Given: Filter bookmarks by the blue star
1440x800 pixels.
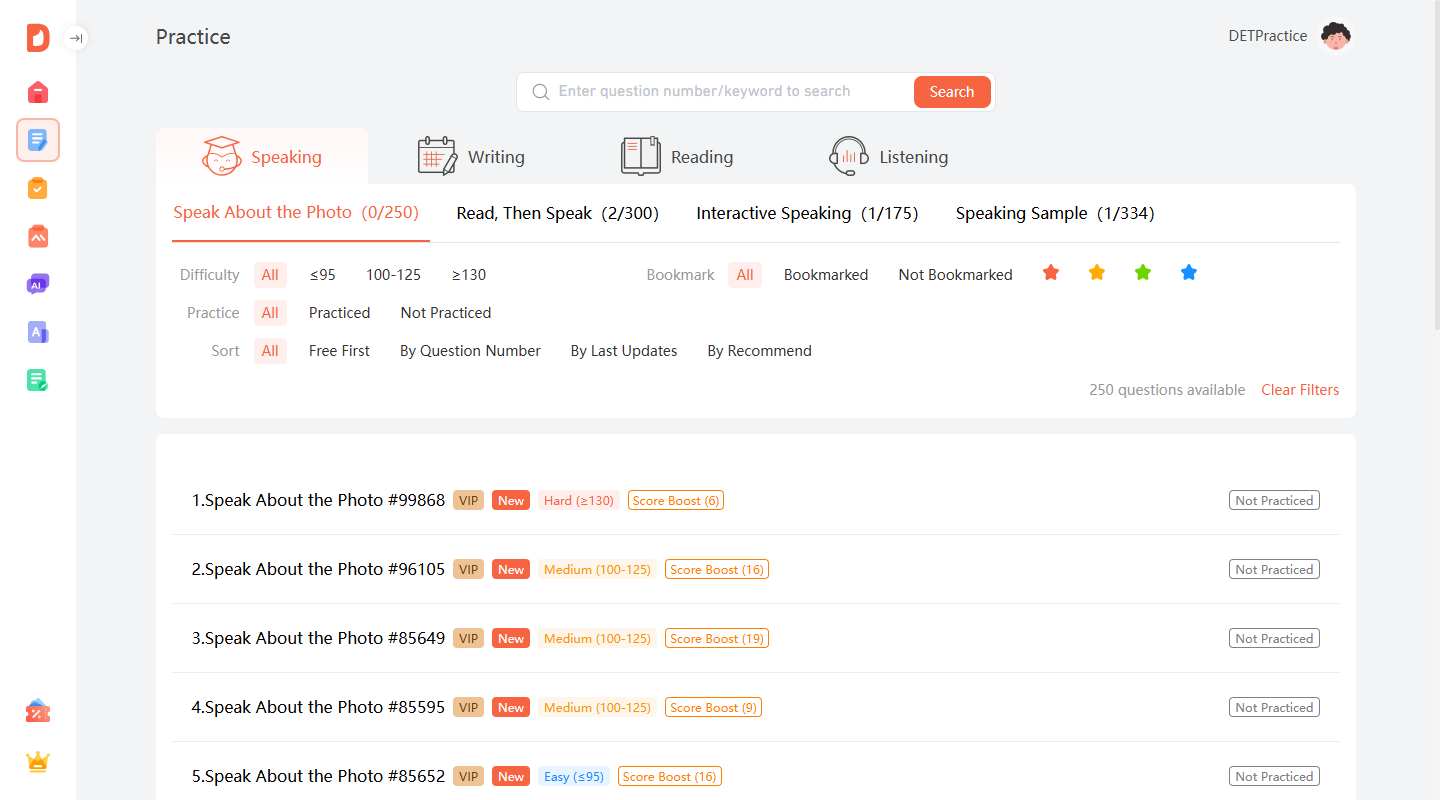Looking at the screenshot, I should tap(1188, 273).
